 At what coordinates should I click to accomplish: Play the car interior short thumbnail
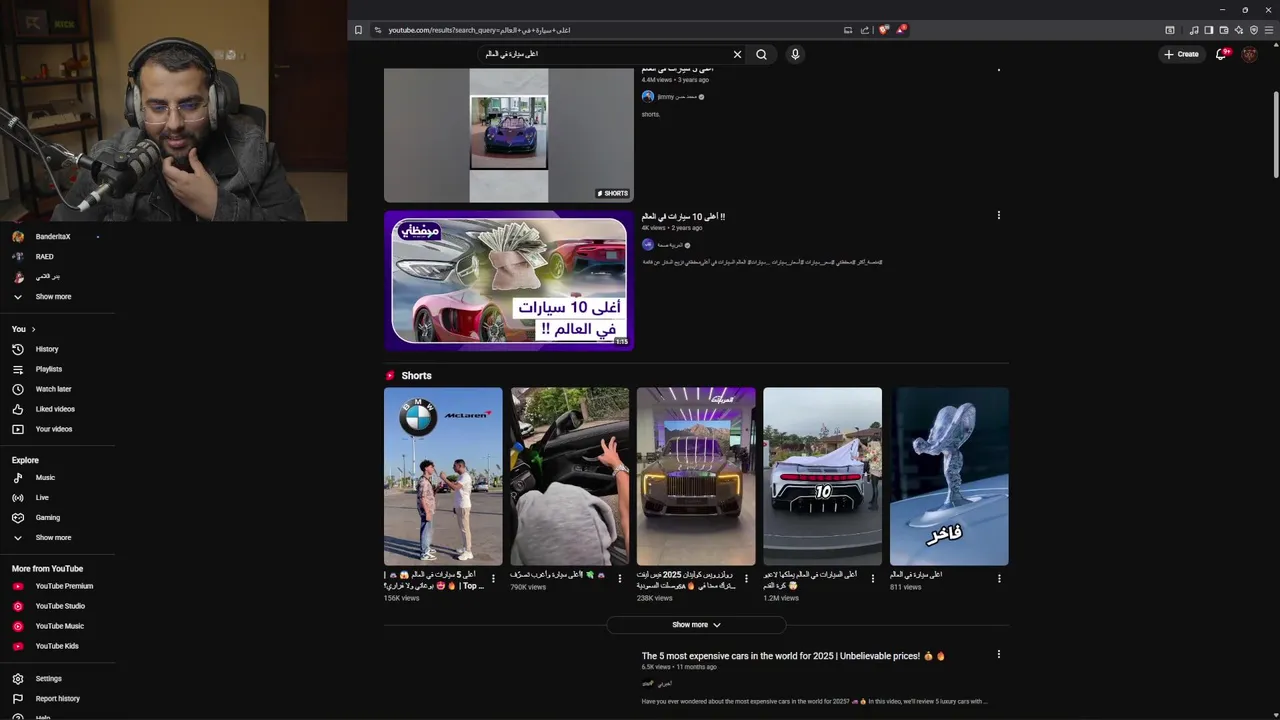[x=570, y=477]
